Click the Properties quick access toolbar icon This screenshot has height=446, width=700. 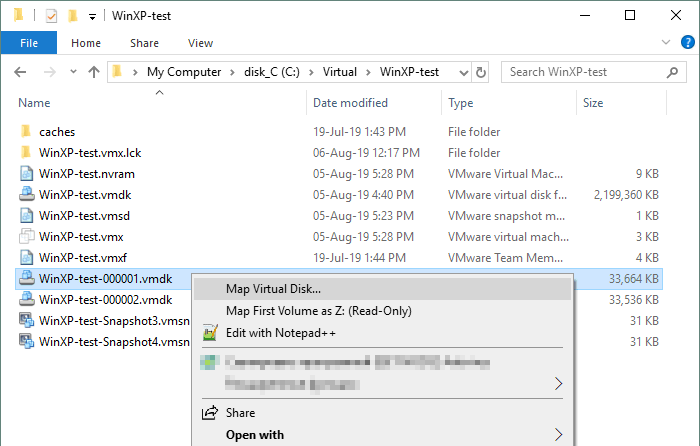(51, 17)
